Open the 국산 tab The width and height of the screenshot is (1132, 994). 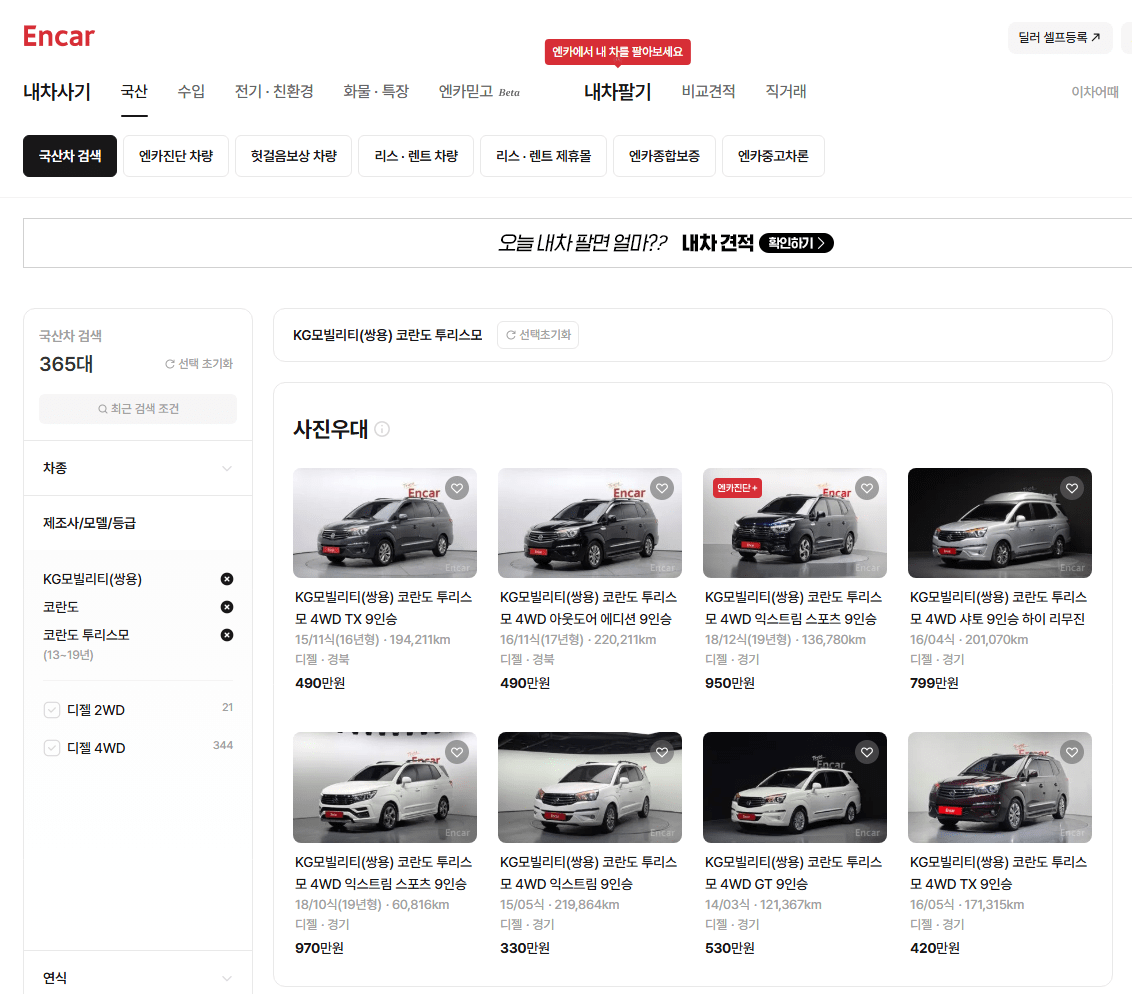(134, 92)
